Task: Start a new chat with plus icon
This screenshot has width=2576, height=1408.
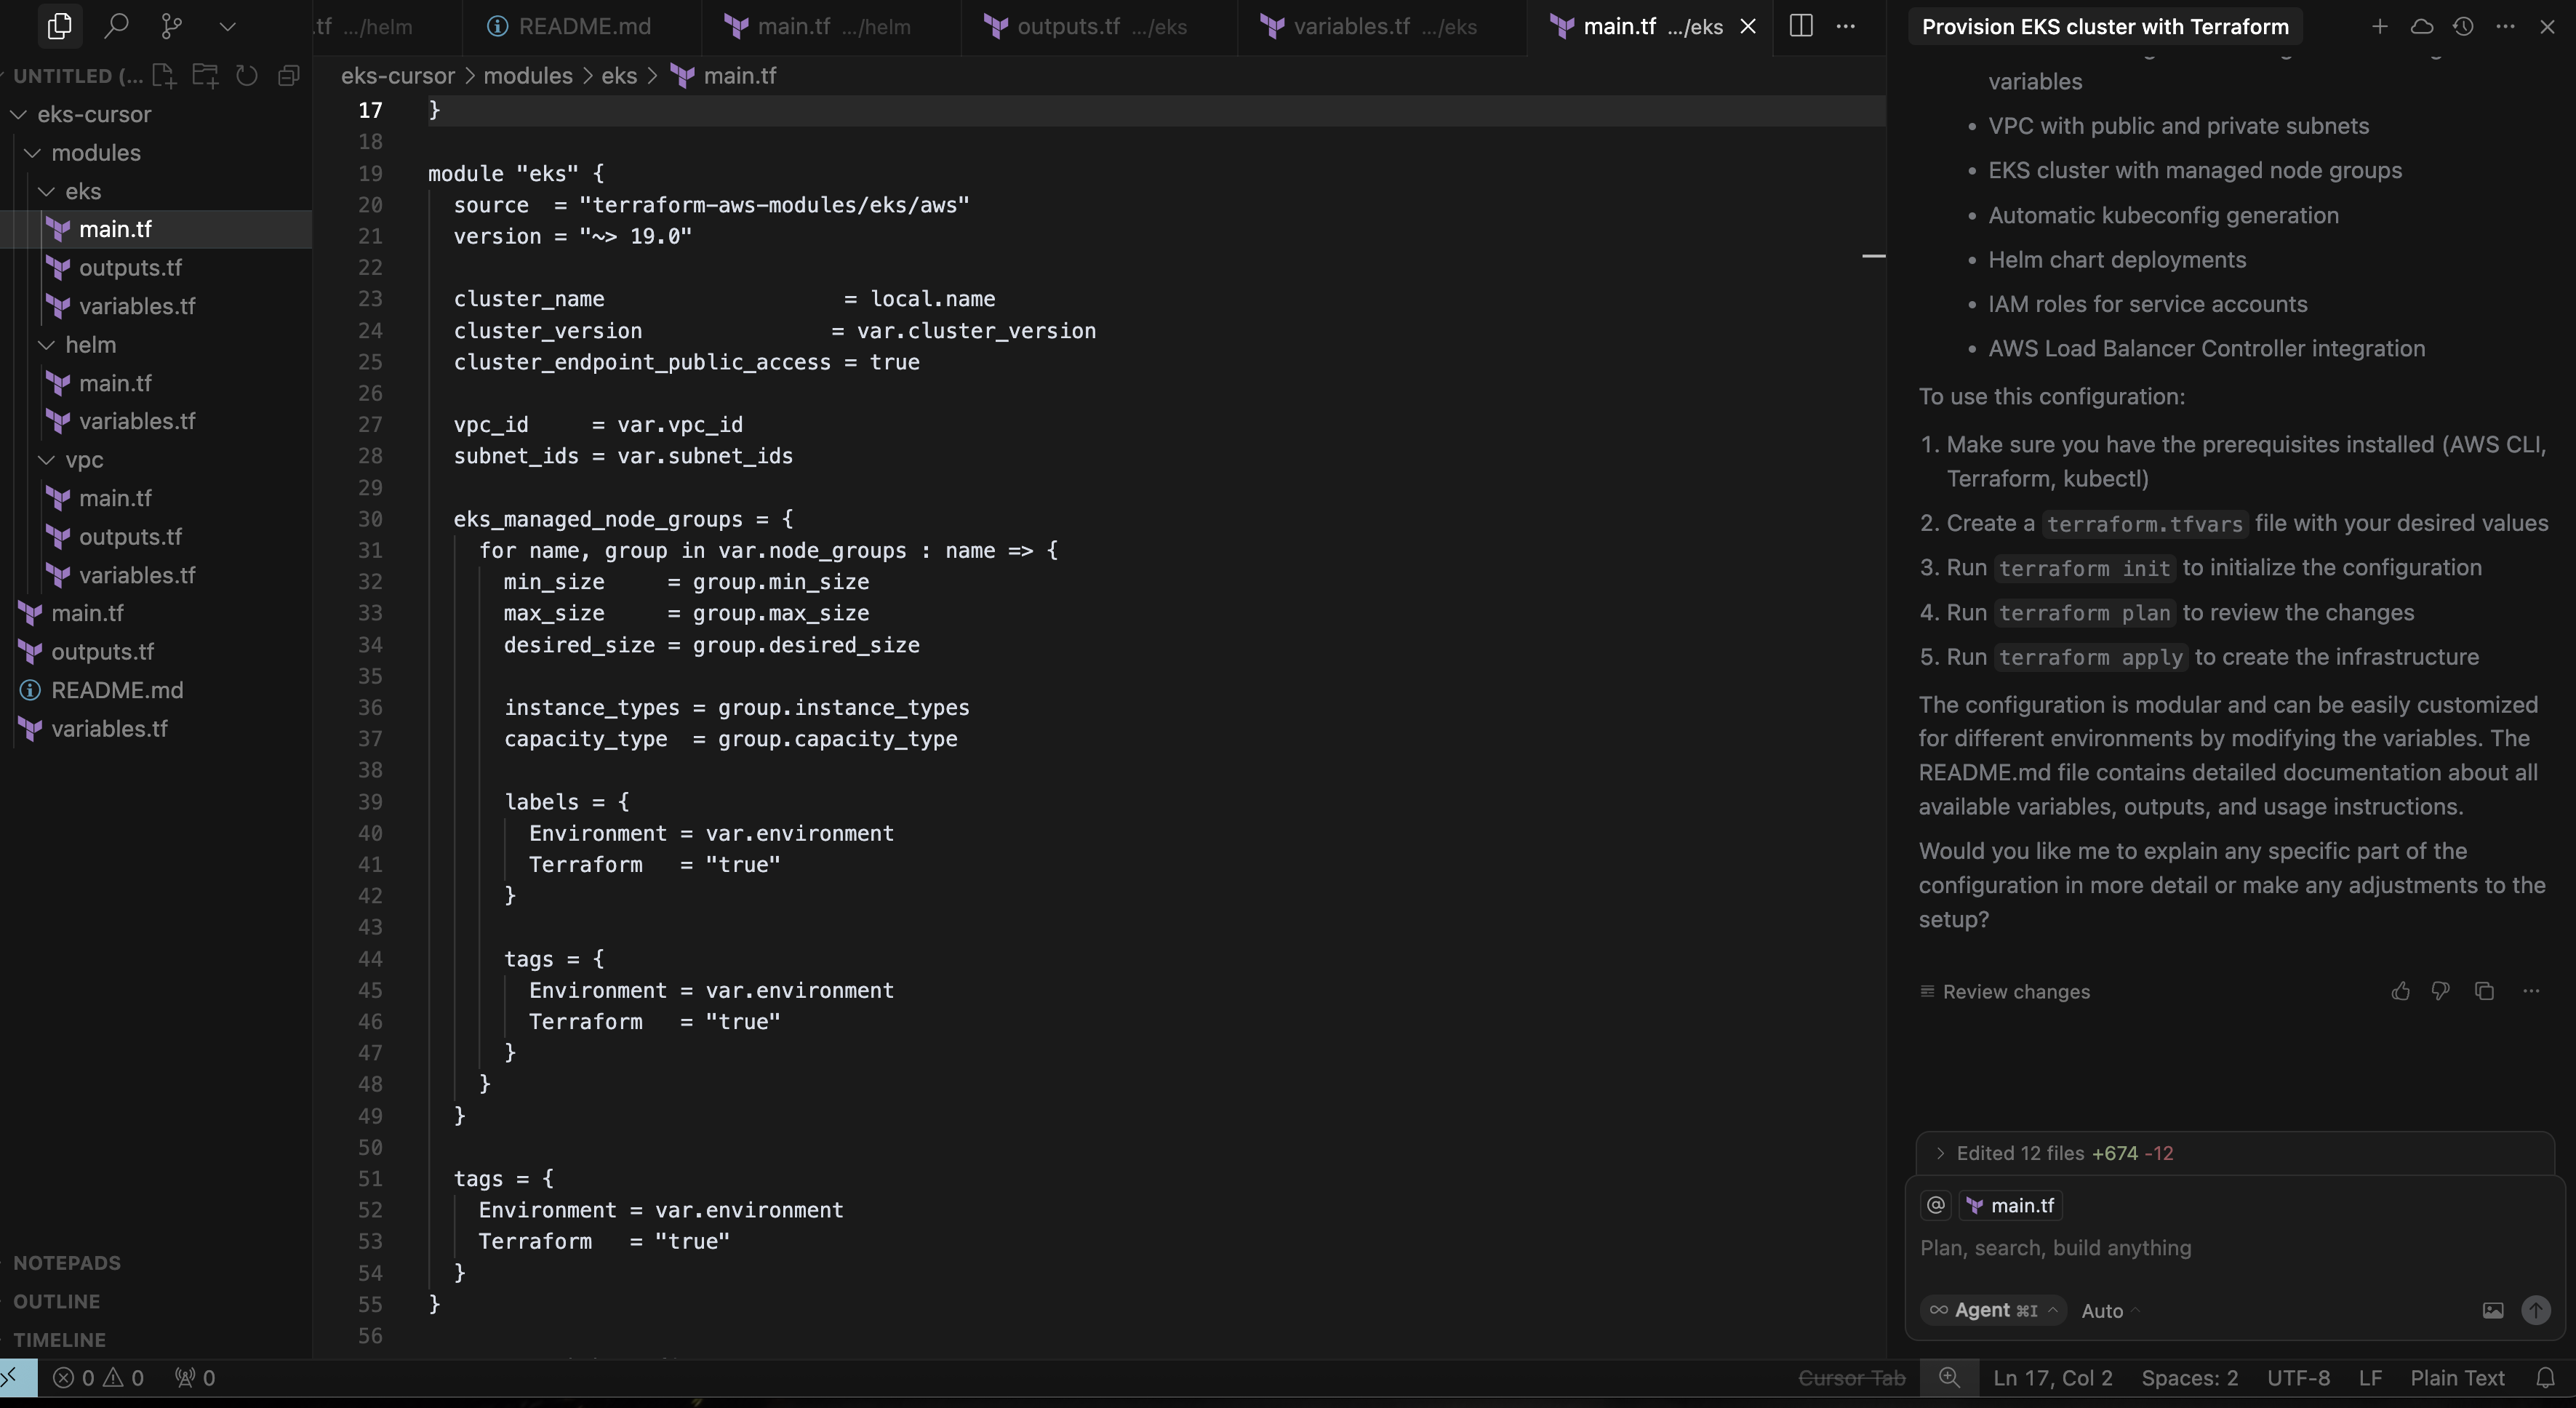Action: pos(2380,27)
